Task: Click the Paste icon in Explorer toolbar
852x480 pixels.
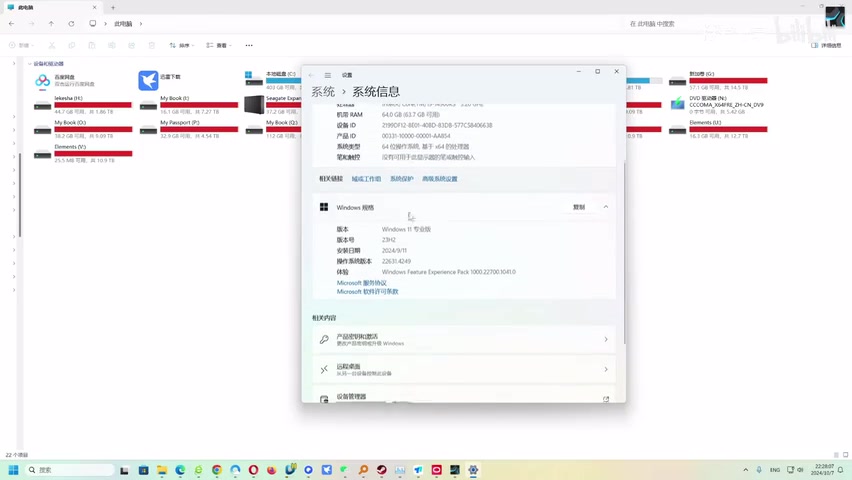Action: point(92,46)
